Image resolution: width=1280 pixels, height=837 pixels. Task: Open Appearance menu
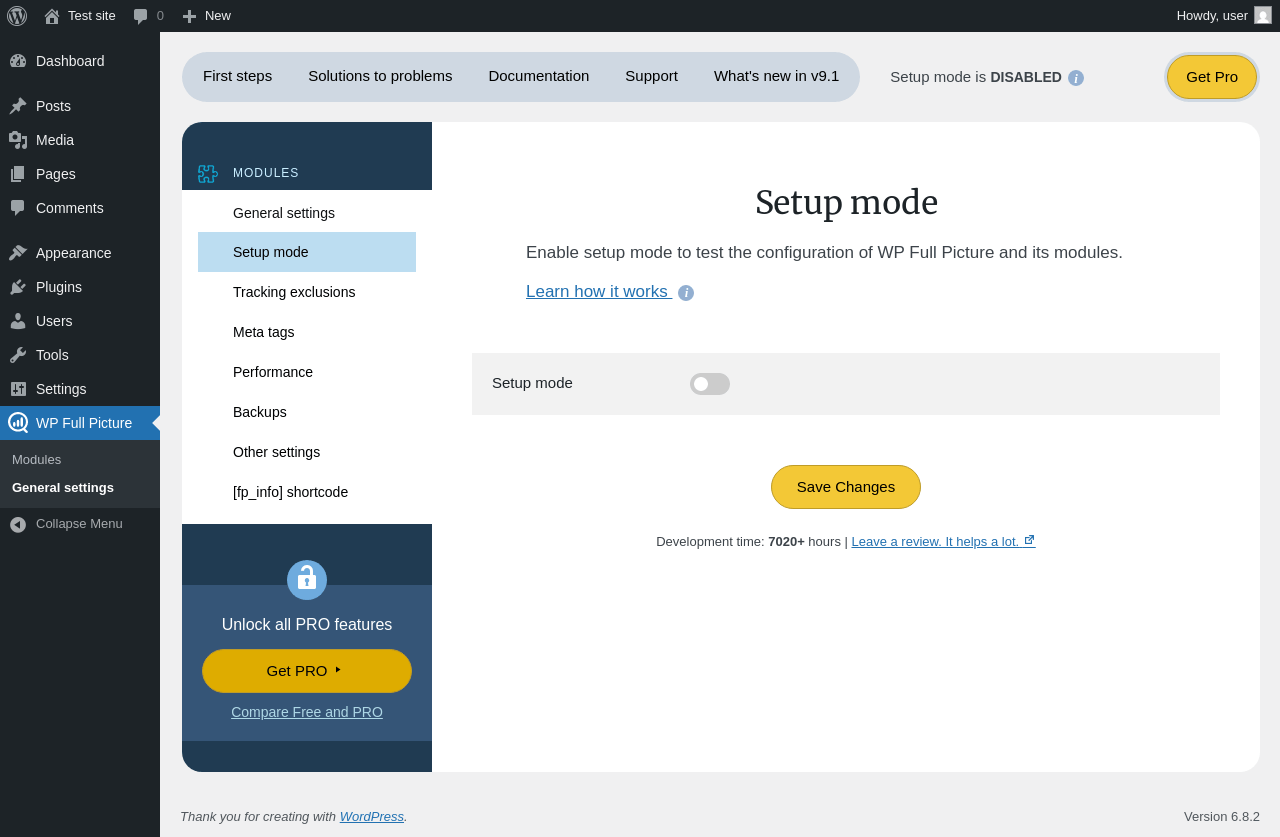pos(74,253)
